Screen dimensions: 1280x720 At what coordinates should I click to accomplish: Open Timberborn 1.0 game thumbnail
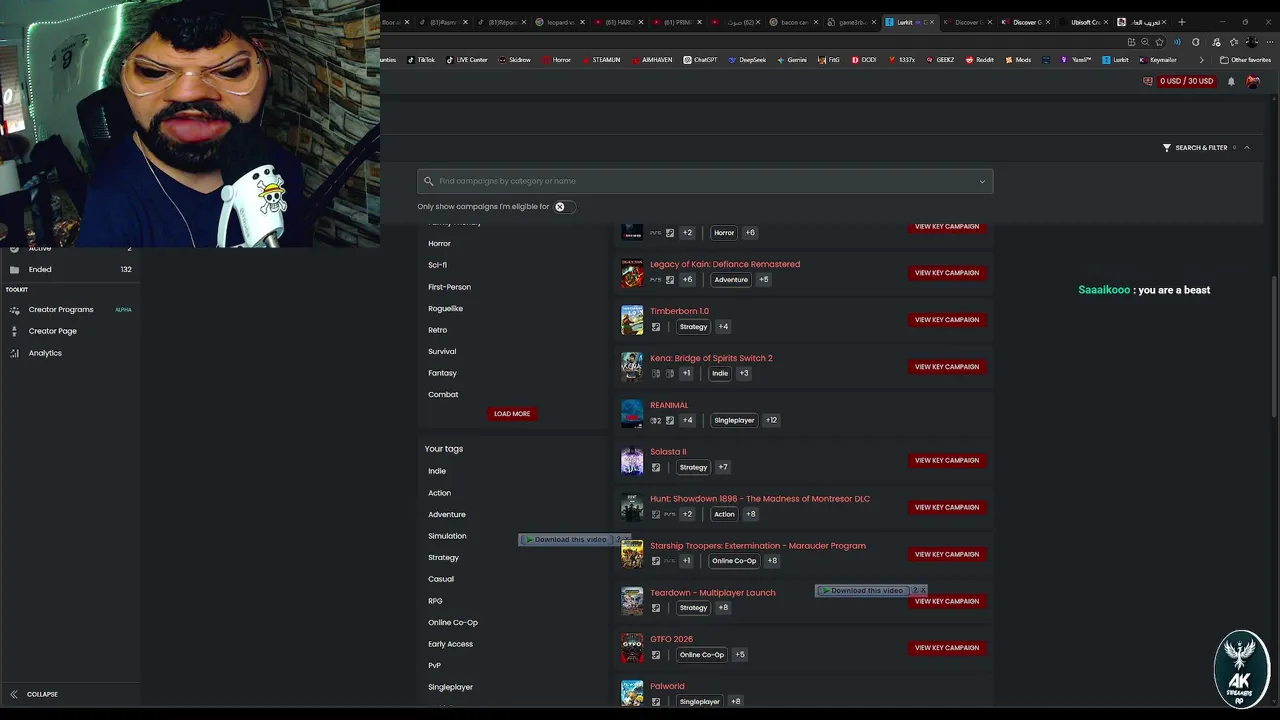coord(632,319)
